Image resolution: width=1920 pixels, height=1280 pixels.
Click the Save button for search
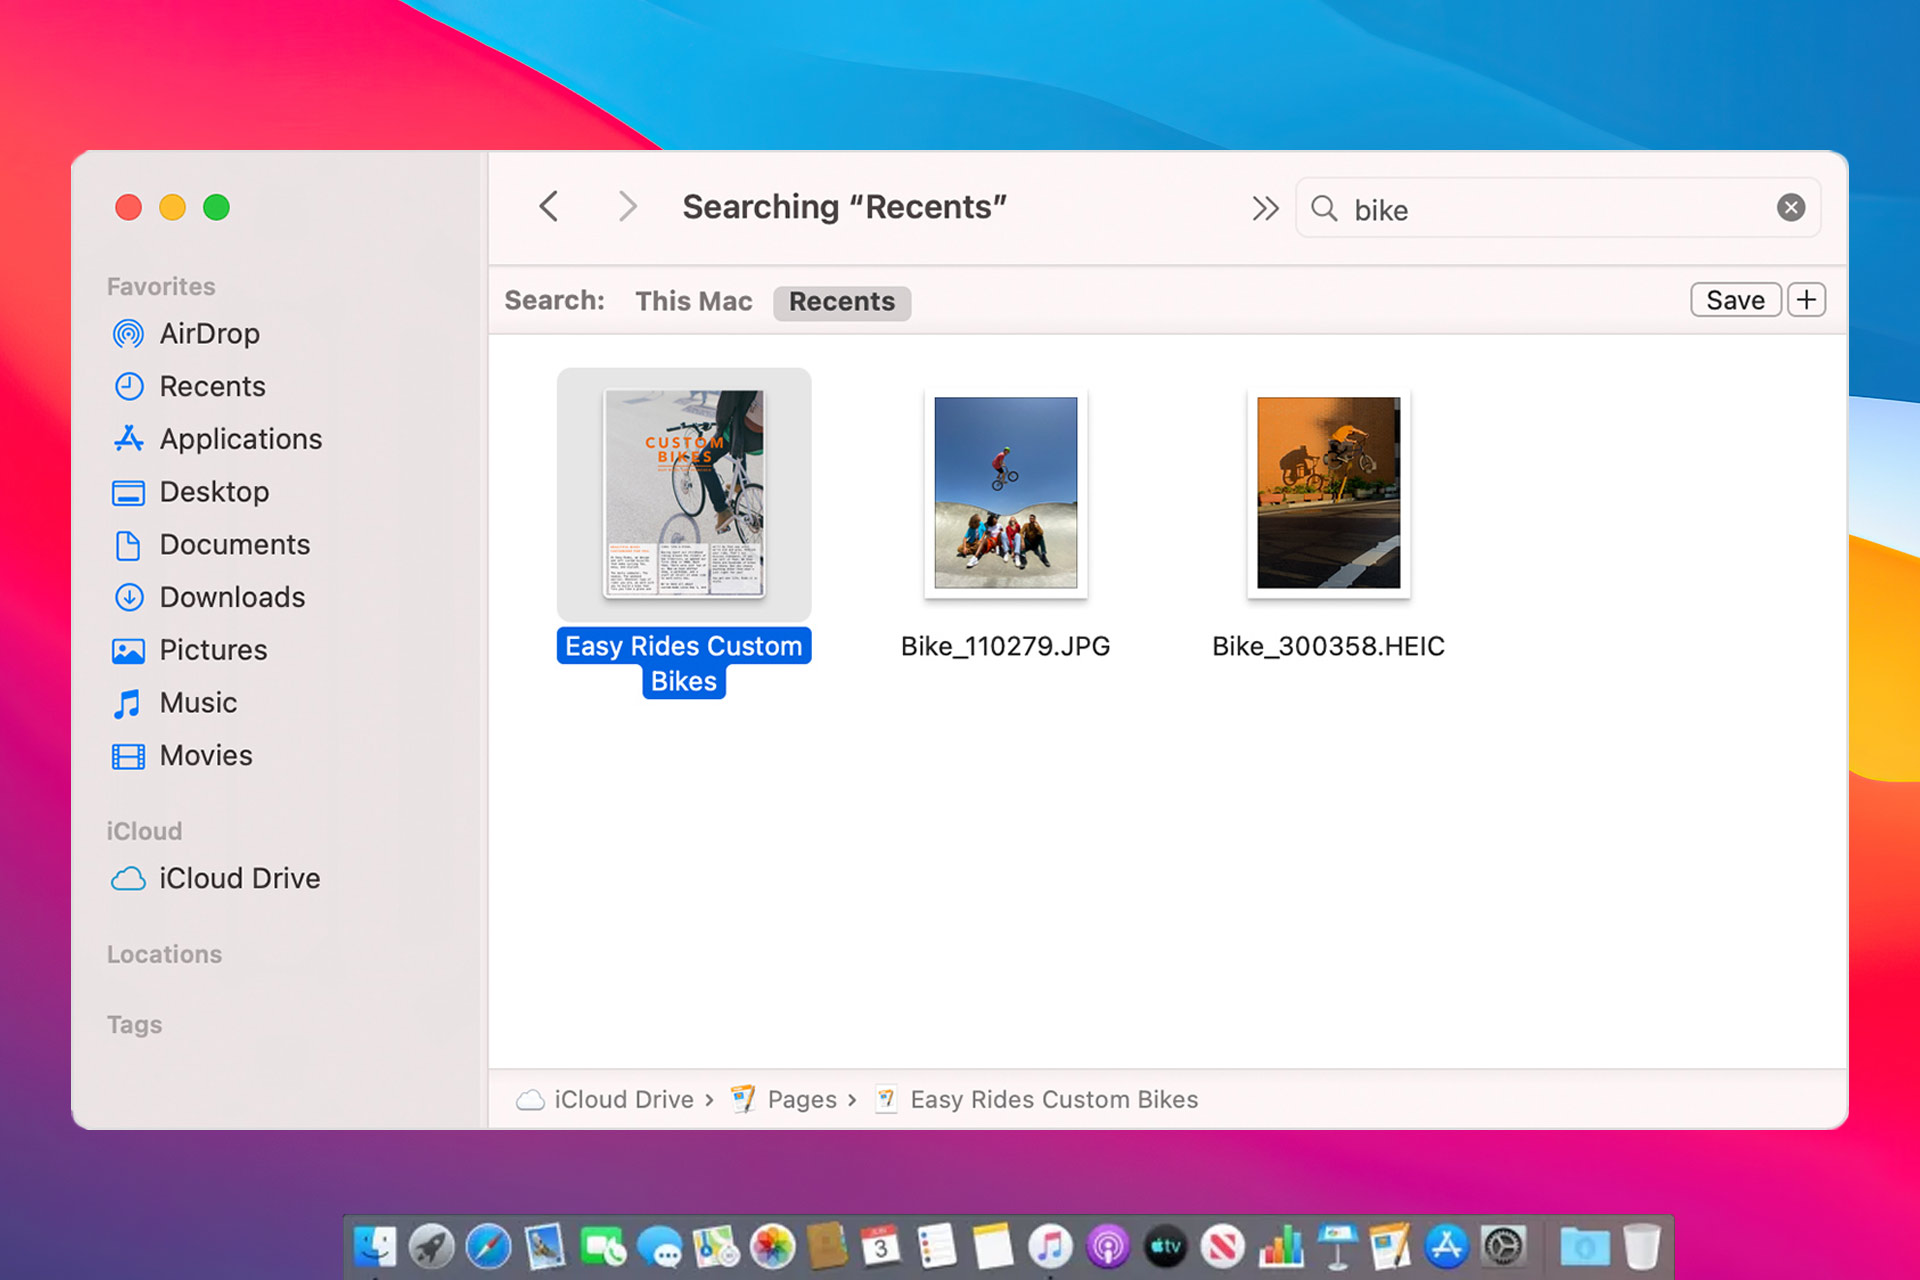click(x=1733, y=300)
